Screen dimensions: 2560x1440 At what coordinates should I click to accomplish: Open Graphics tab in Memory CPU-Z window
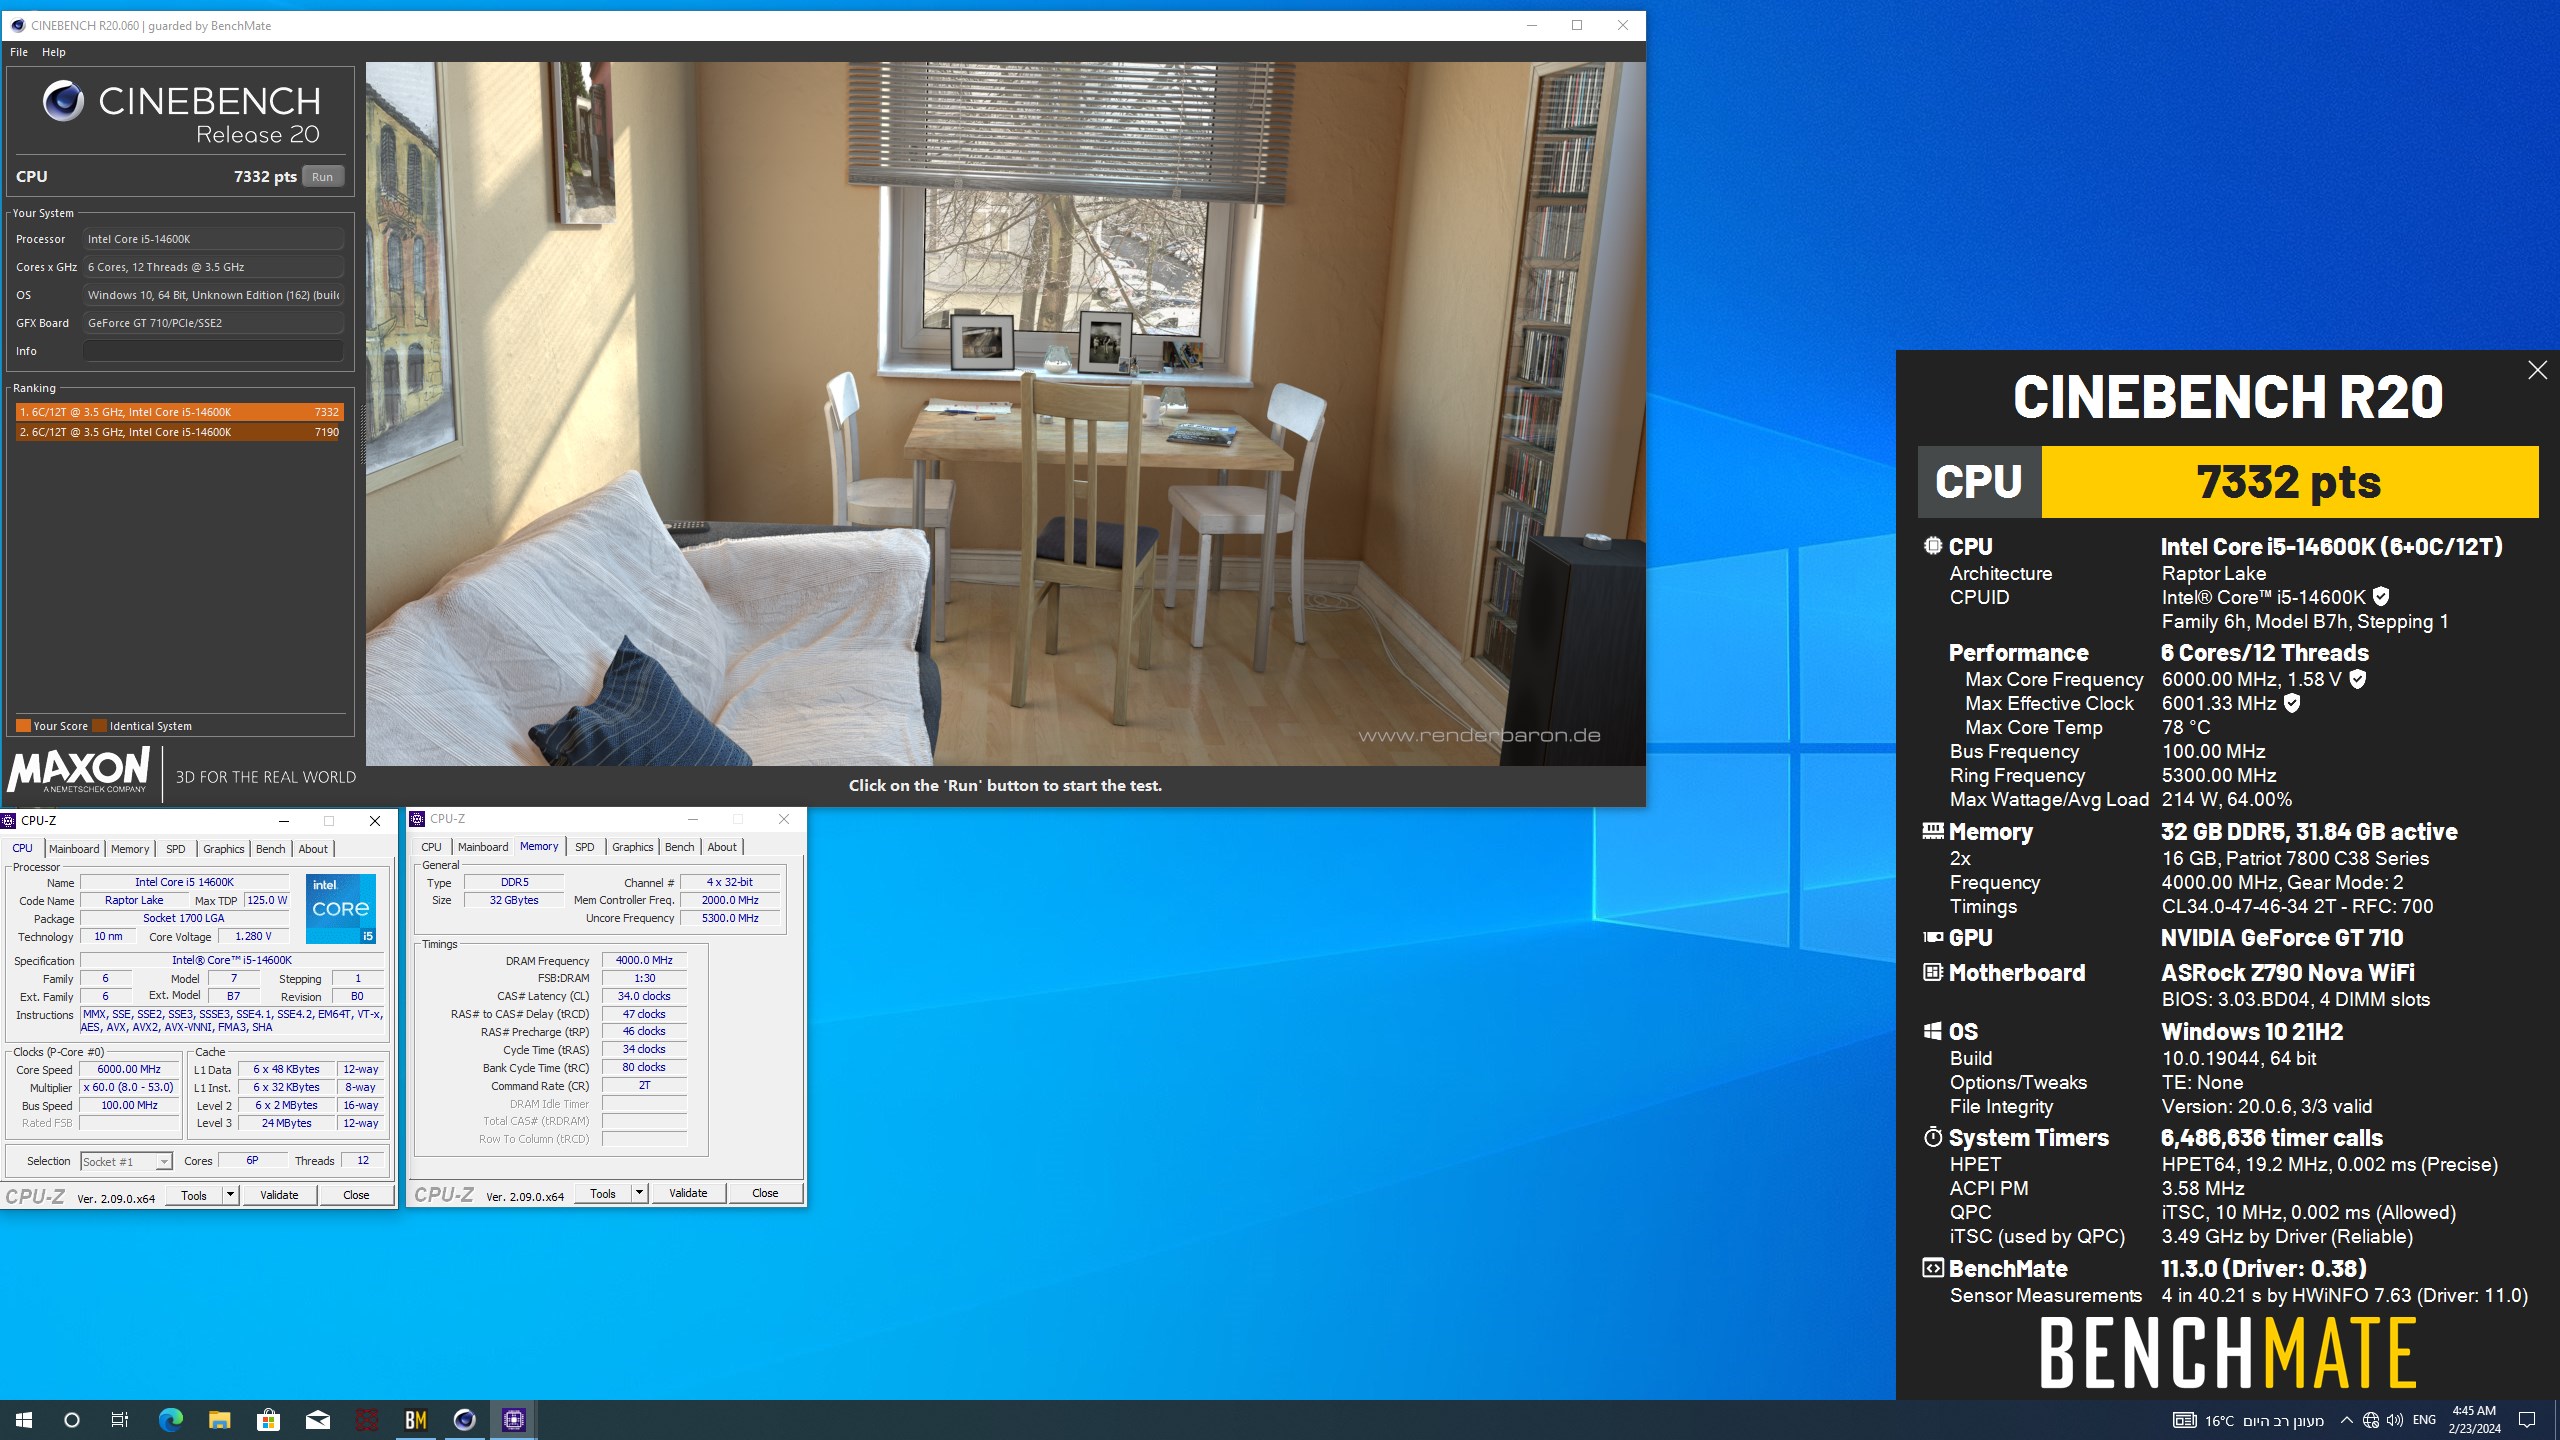pyautogui.click(x=632, y=847)
